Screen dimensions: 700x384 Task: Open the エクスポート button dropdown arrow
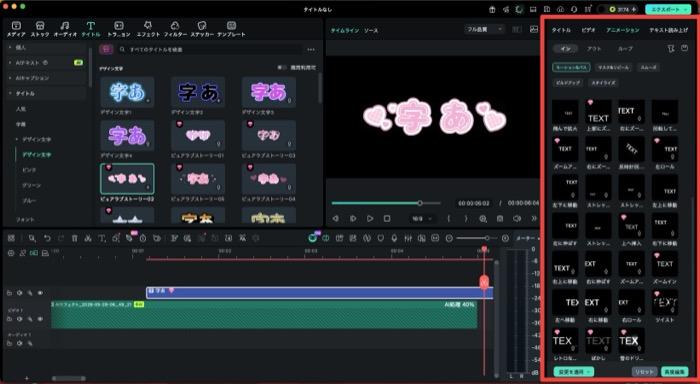686,9
